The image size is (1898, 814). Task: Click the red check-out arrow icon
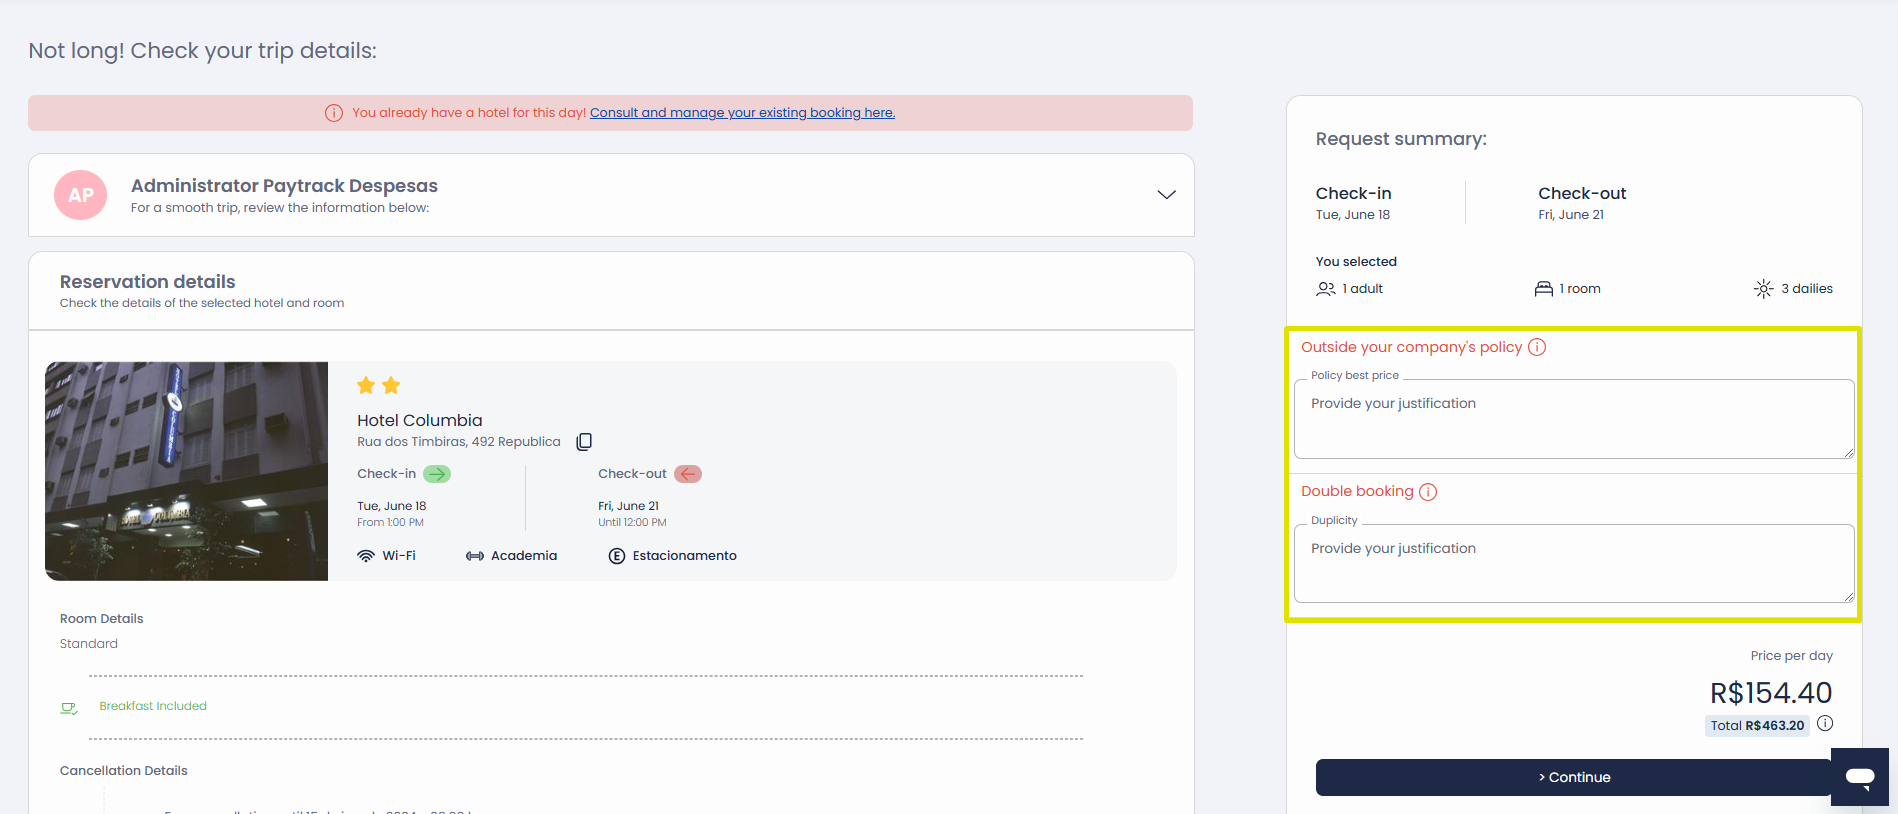click(688, 474)
